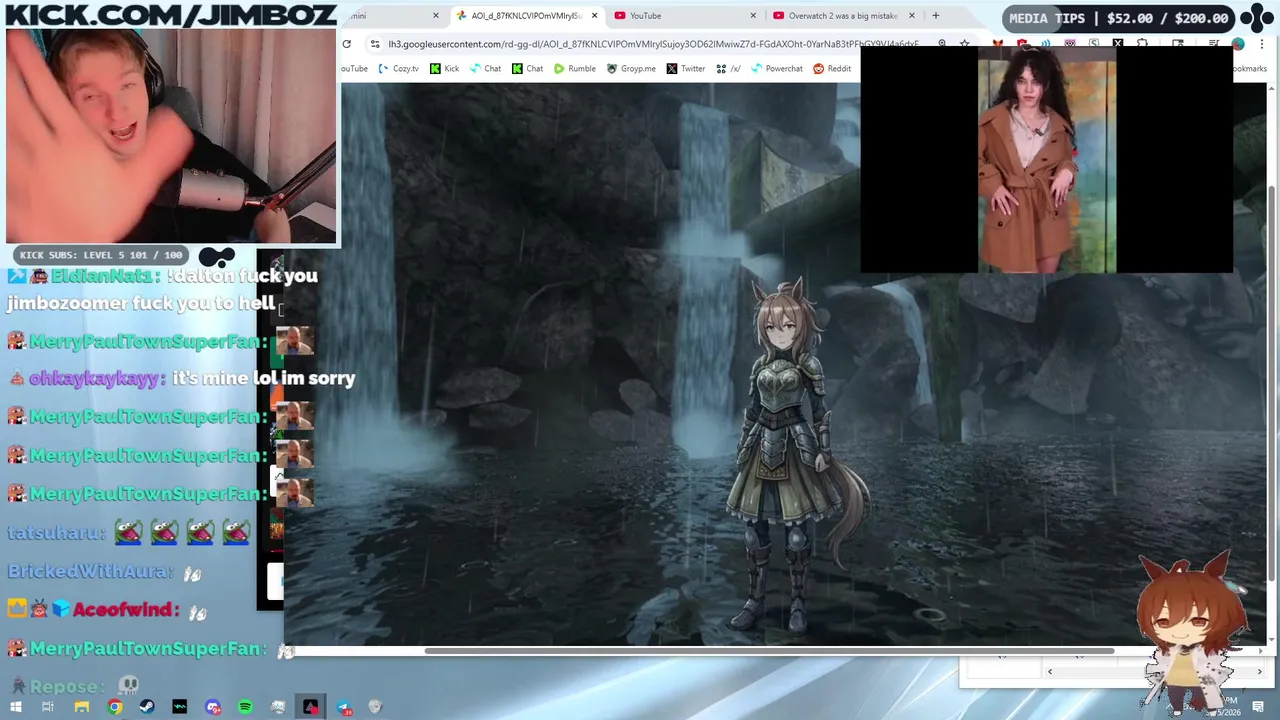This screenshot has width=1280, height=720.
Task: Bookmark this page with the star icon
Action: (964, 44)
